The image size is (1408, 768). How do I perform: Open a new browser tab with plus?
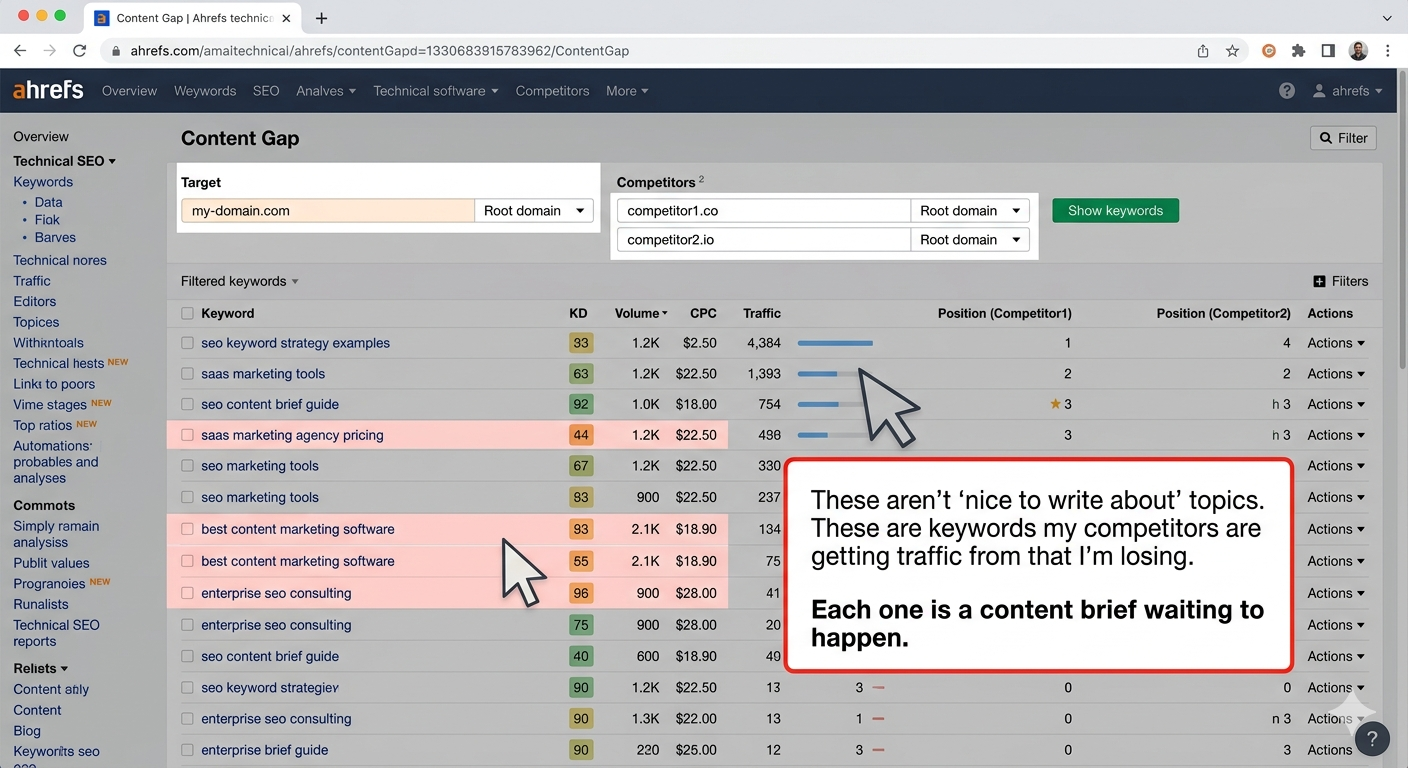[321, 18]
